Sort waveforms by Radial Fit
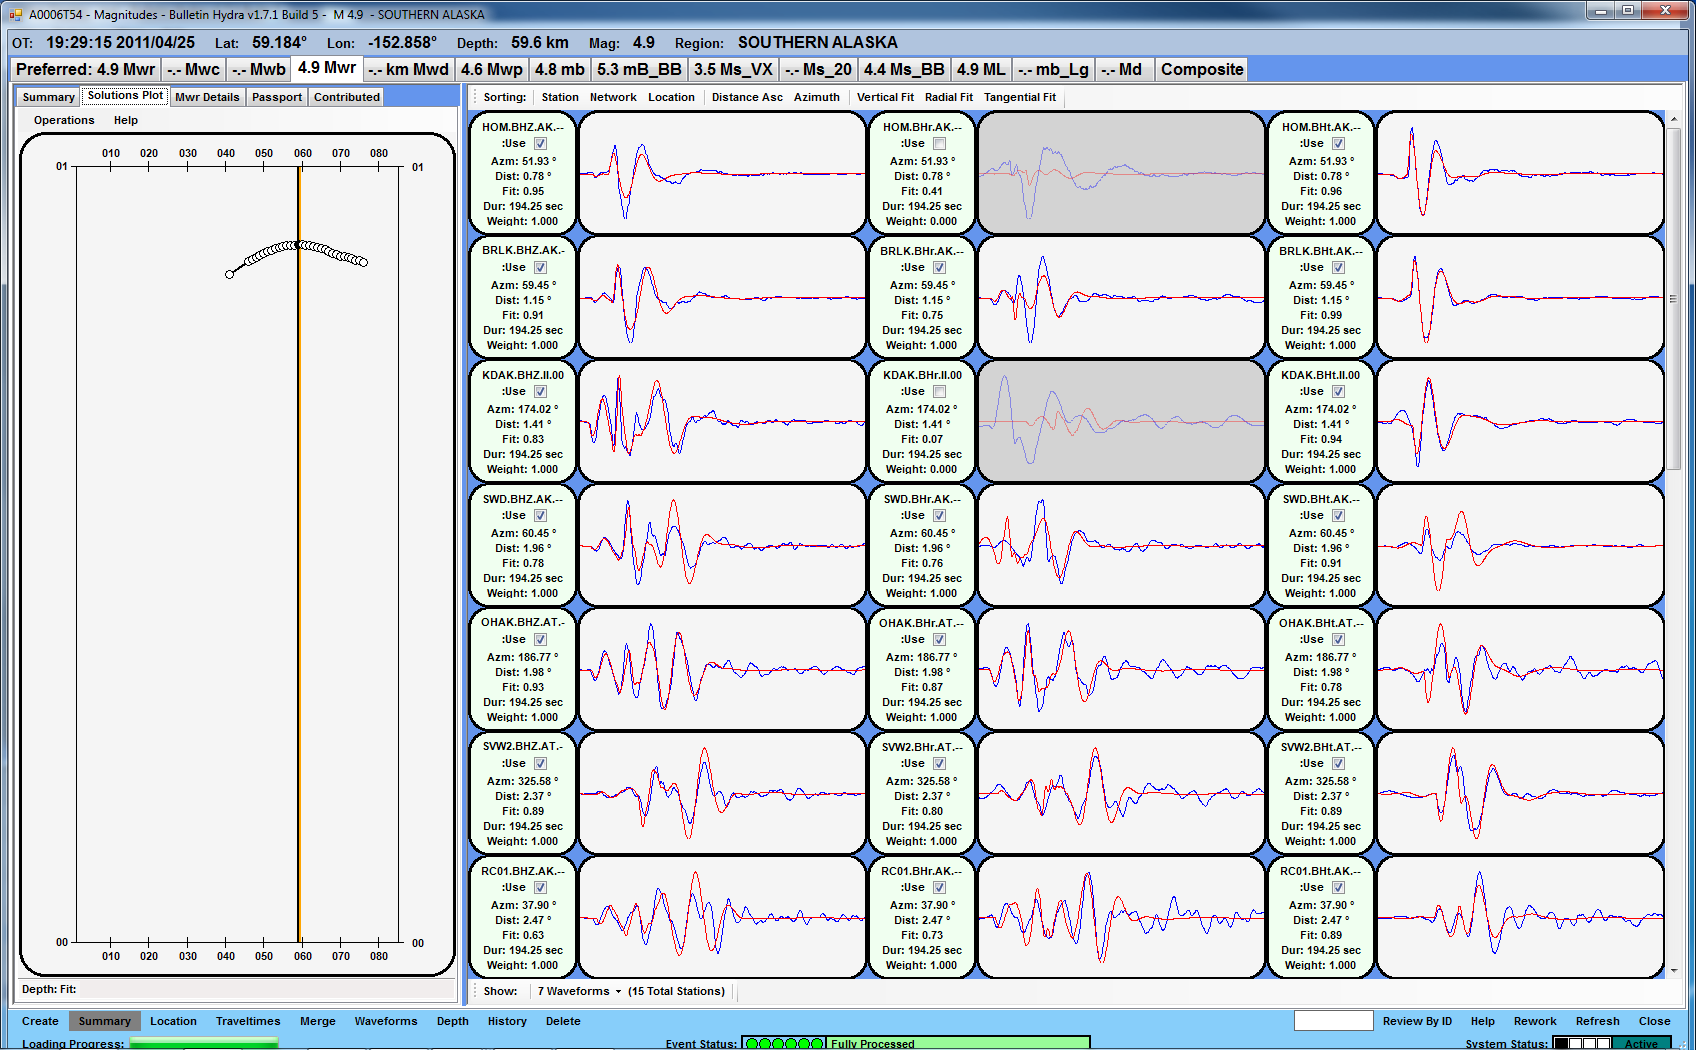1696x1050 pixels. [x=949, y=97]
